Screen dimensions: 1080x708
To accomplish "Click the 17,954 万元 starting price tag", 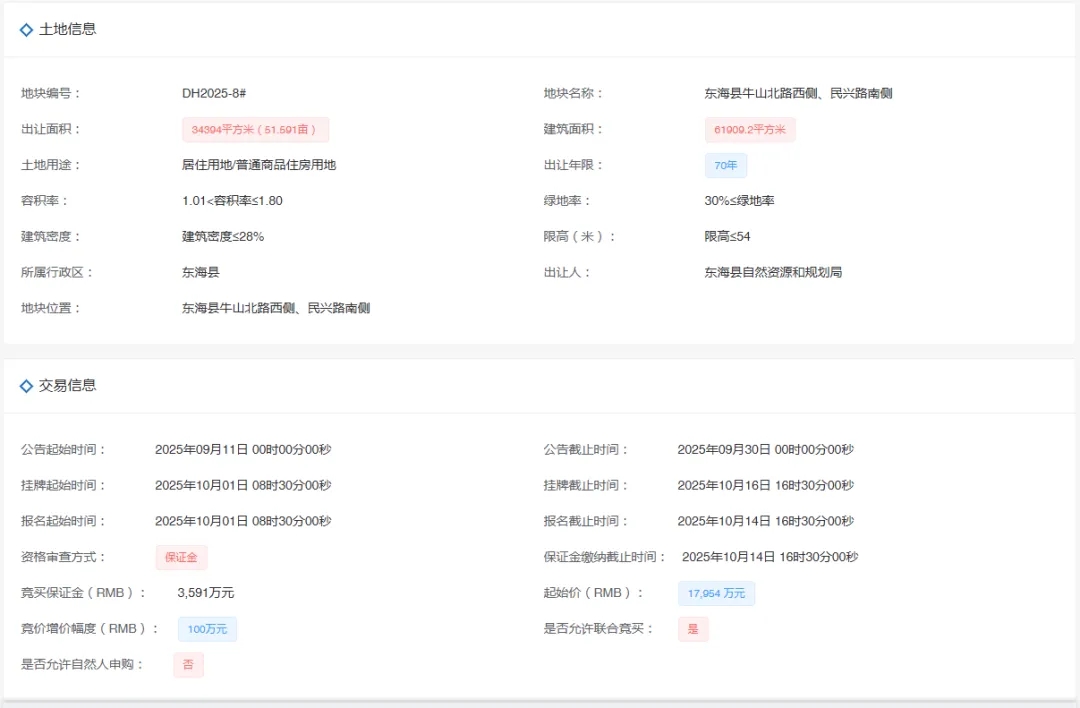I will click(x=716, y=593).
